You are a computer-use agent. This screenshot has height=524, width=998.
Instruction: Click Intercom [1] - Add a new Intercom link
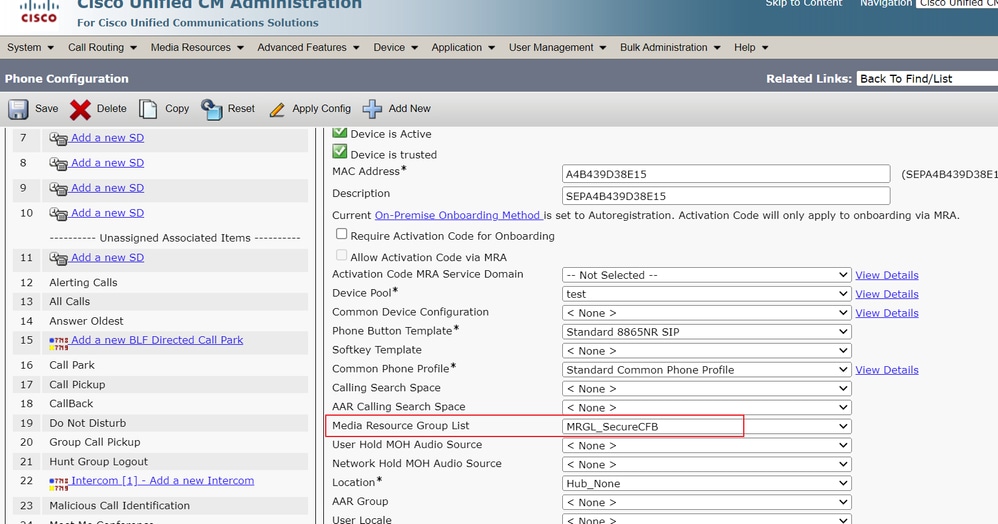tap(162, 481)
